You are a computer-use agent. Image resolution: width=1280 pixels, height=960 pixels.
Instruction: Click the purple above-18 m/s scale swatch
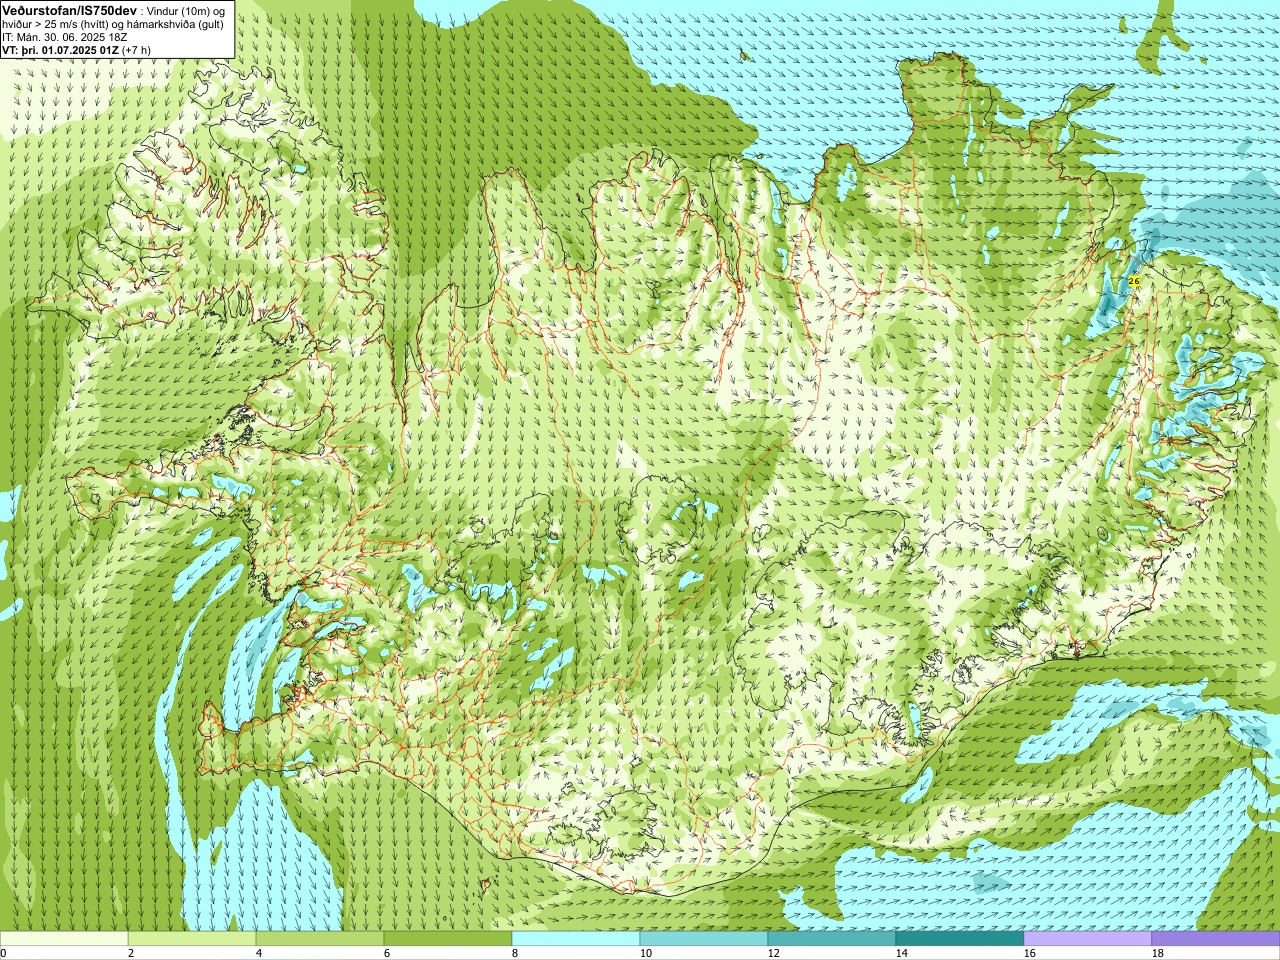pos(1216,939)
